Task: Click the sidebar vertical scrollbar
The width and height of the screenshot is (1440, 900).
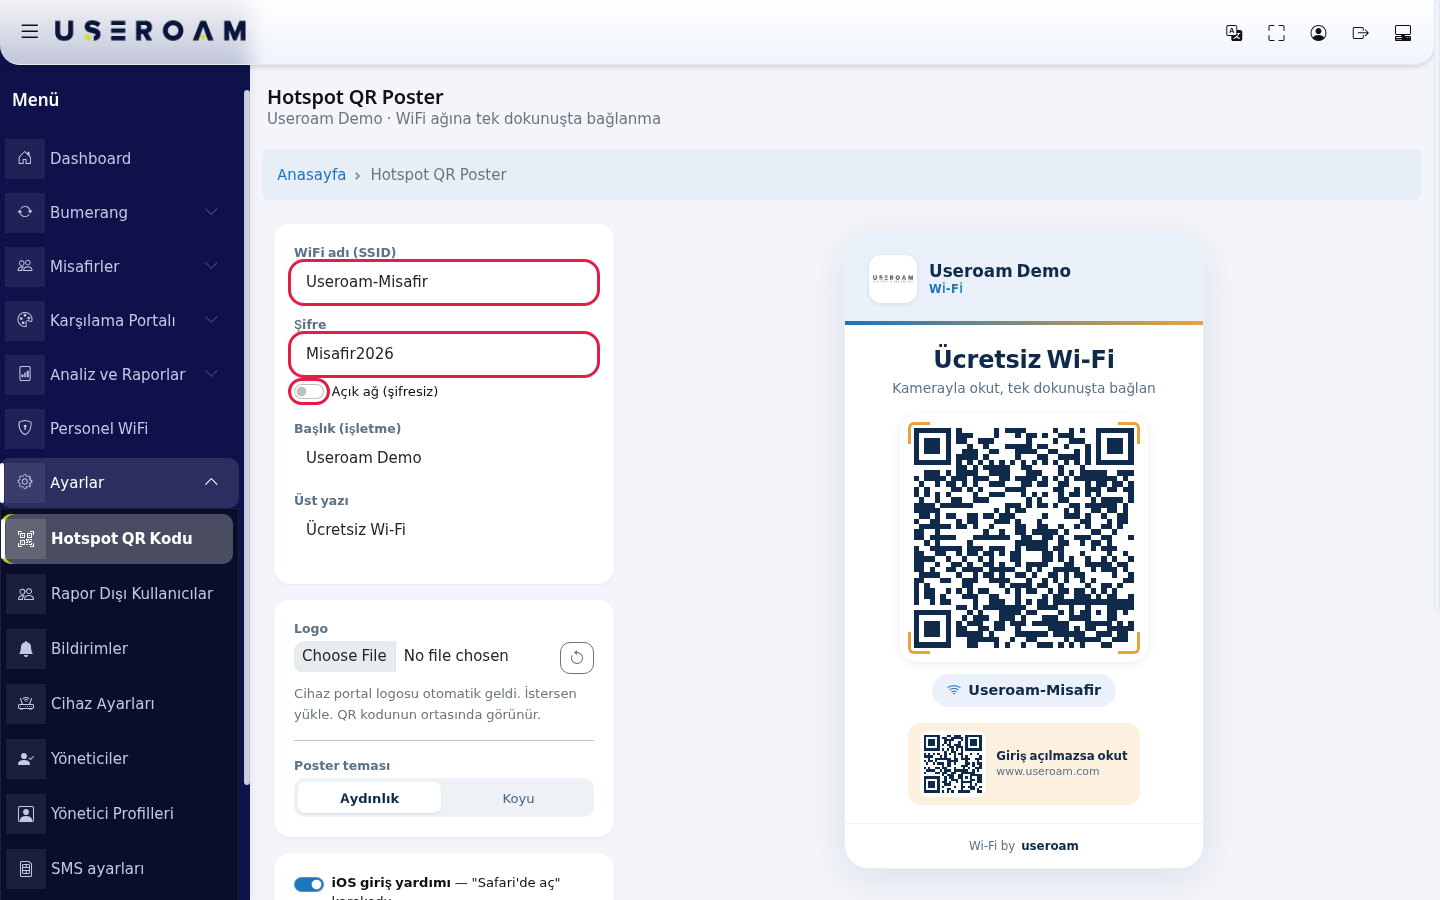Action: click(246, 438)
